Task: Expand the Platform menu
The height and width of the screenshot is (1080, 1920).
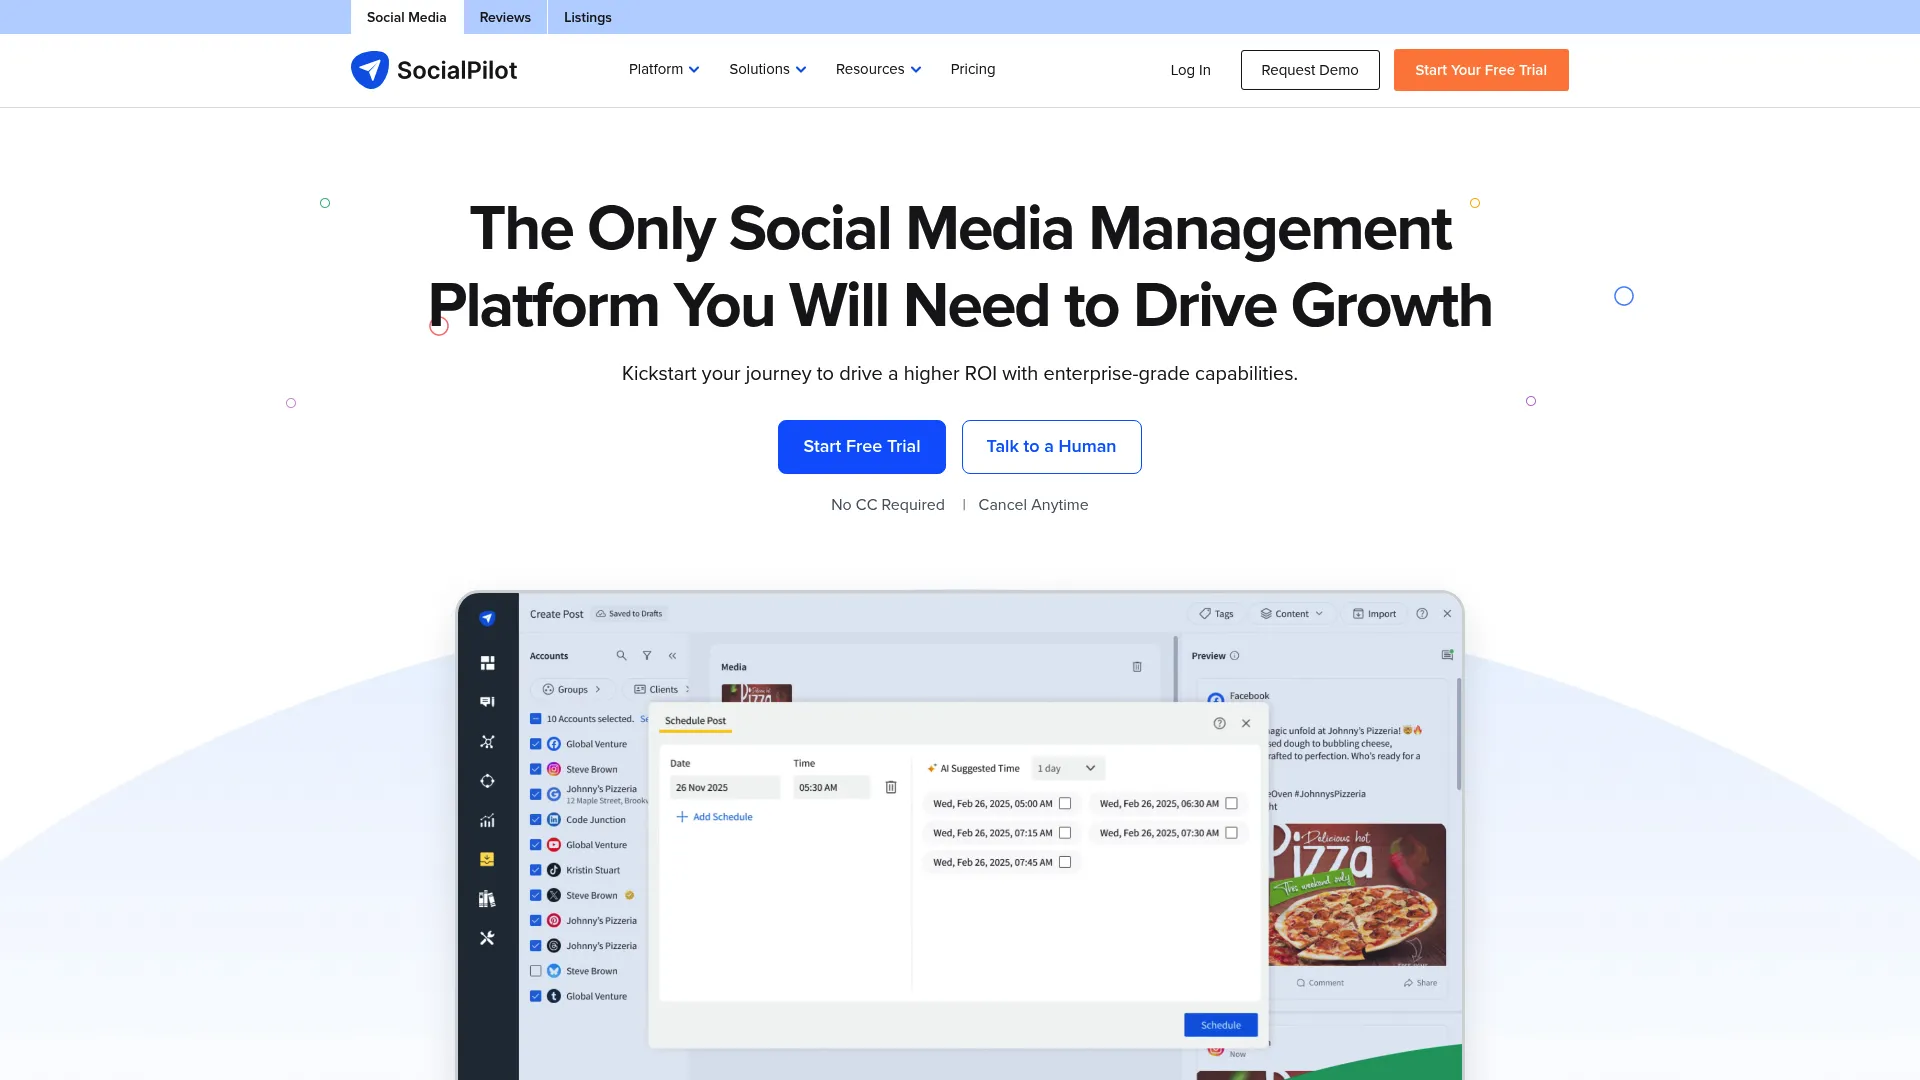Action: [664, 69]
